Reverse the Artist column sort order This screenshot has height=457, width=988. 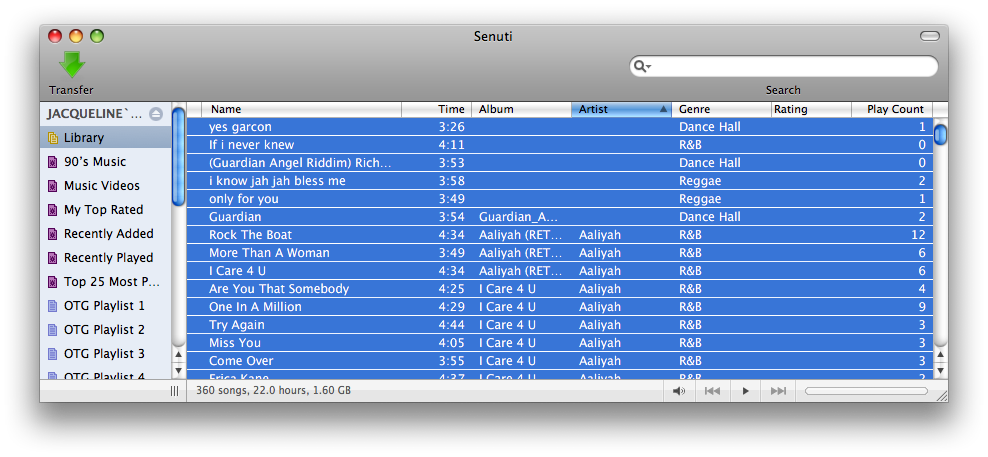coord(622,109)
